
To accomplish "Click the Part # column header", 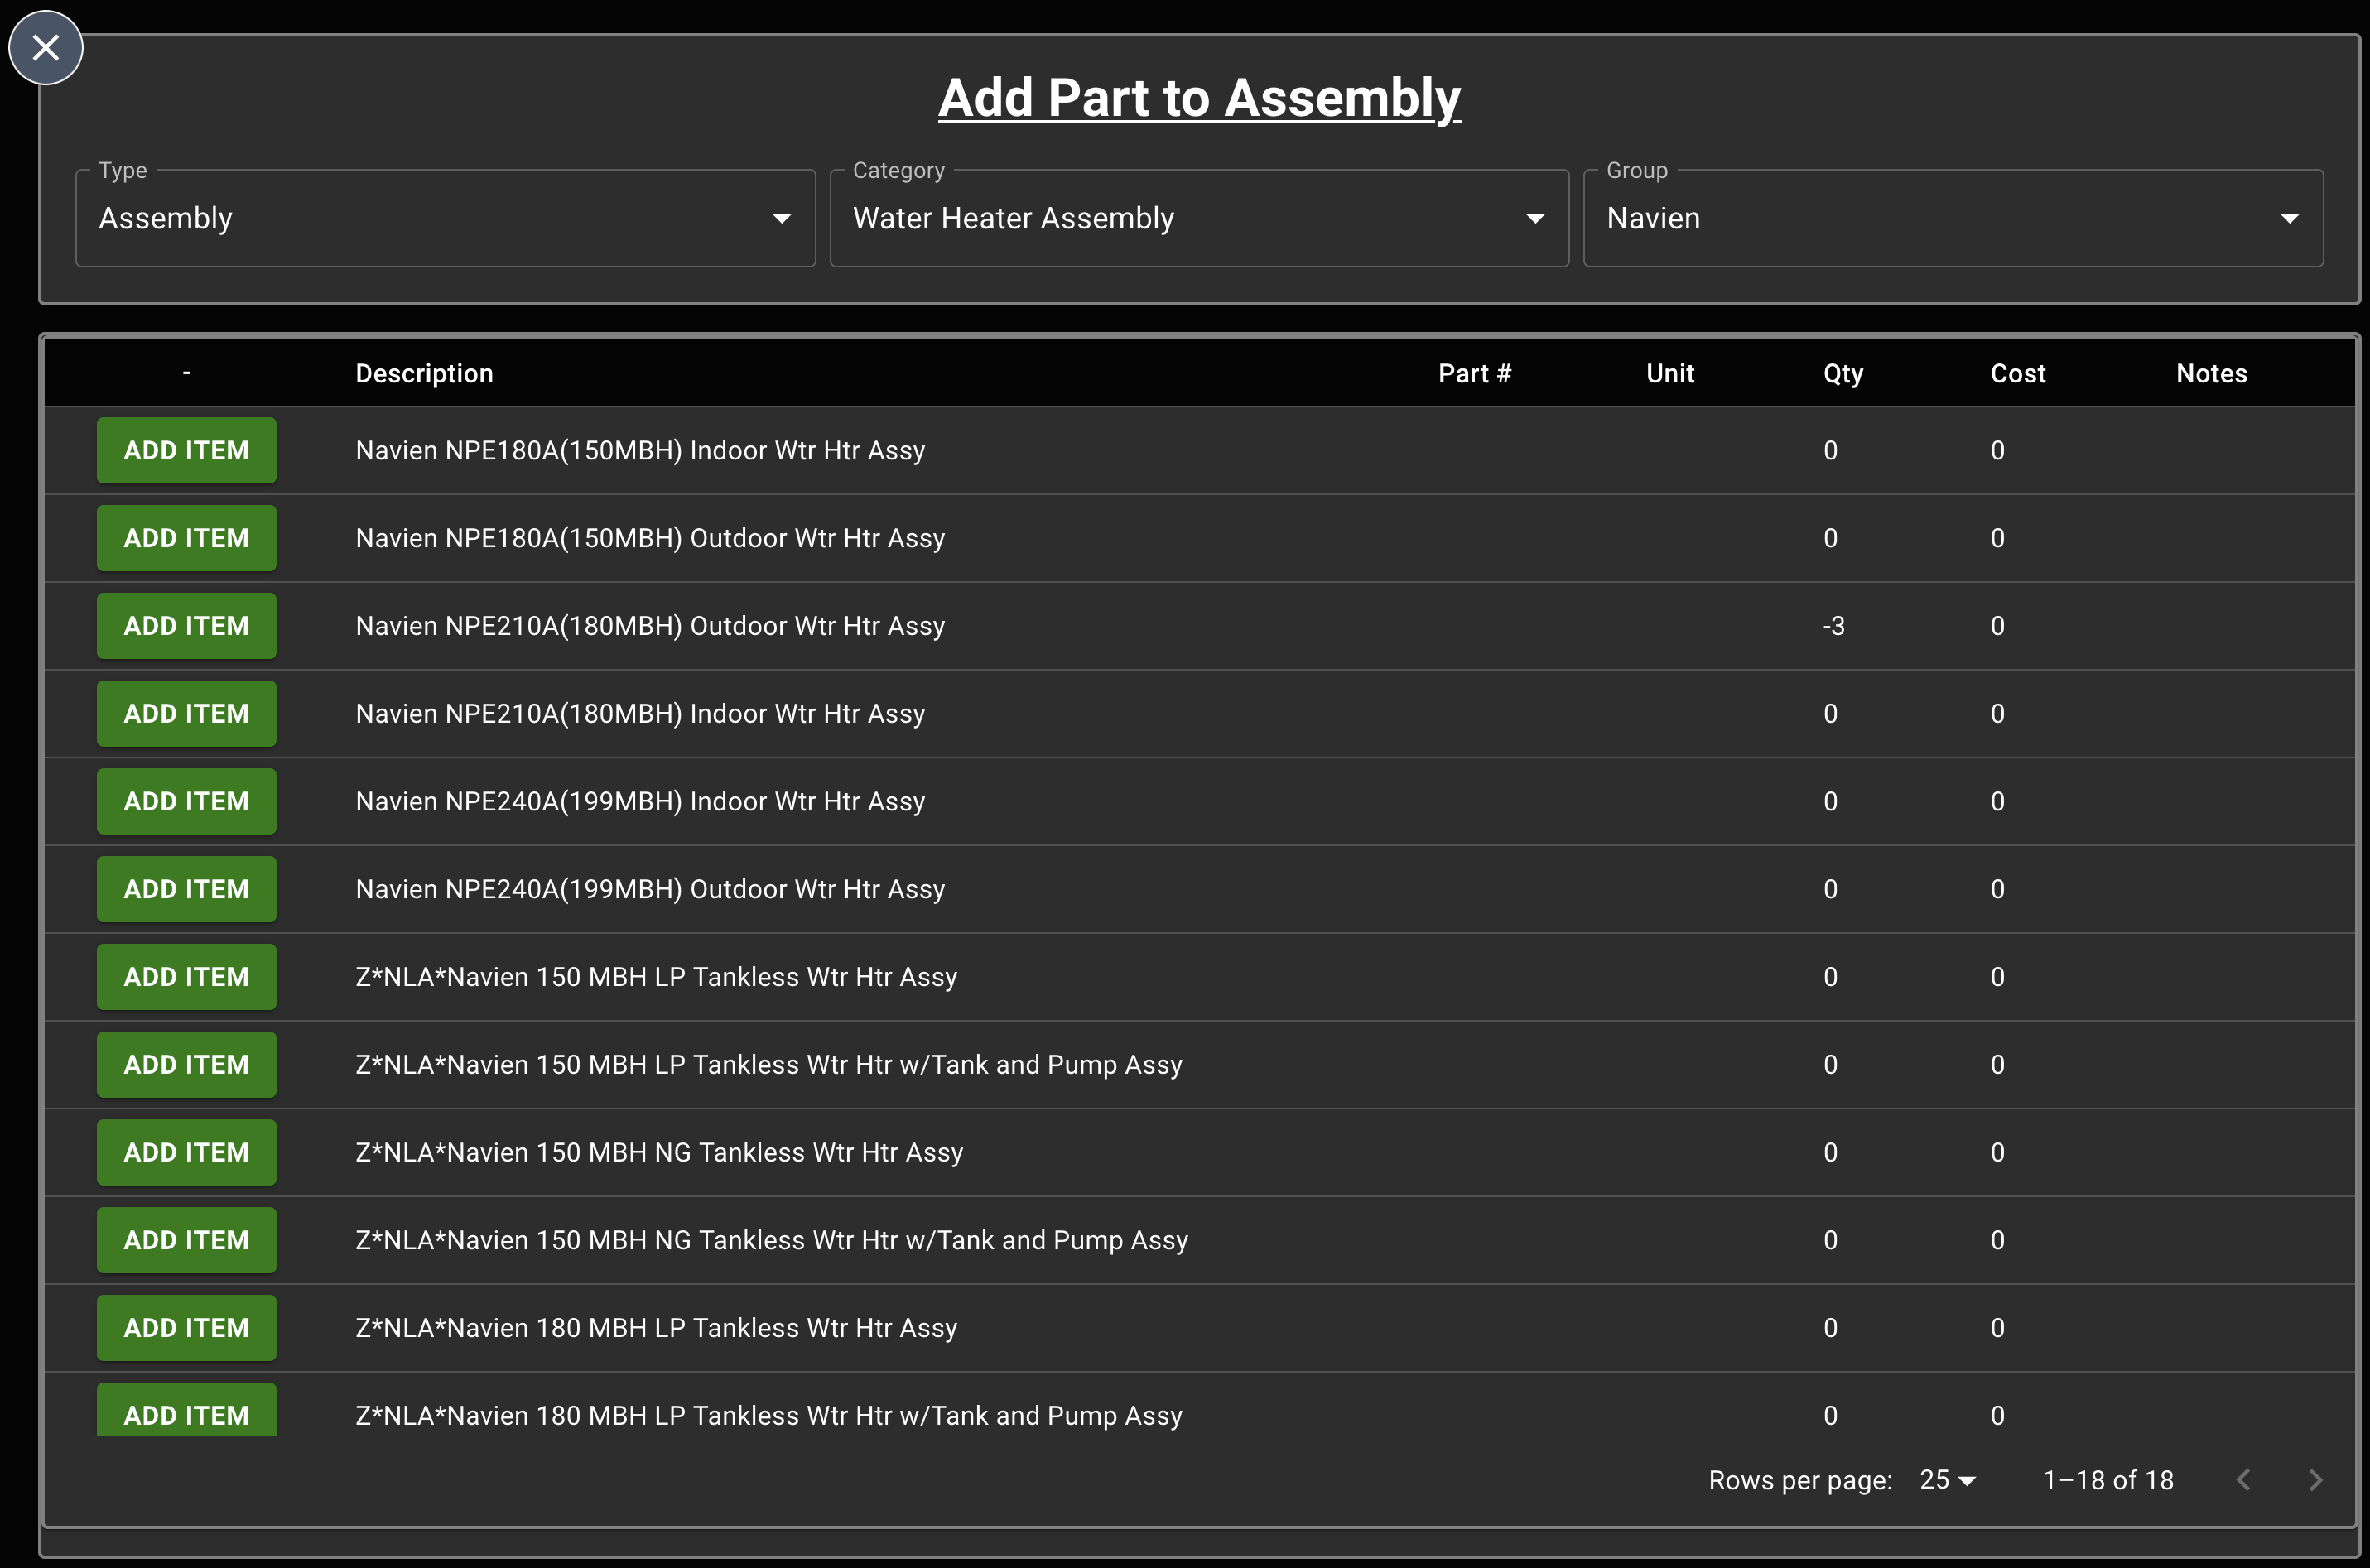I will tap(1474, 372).
